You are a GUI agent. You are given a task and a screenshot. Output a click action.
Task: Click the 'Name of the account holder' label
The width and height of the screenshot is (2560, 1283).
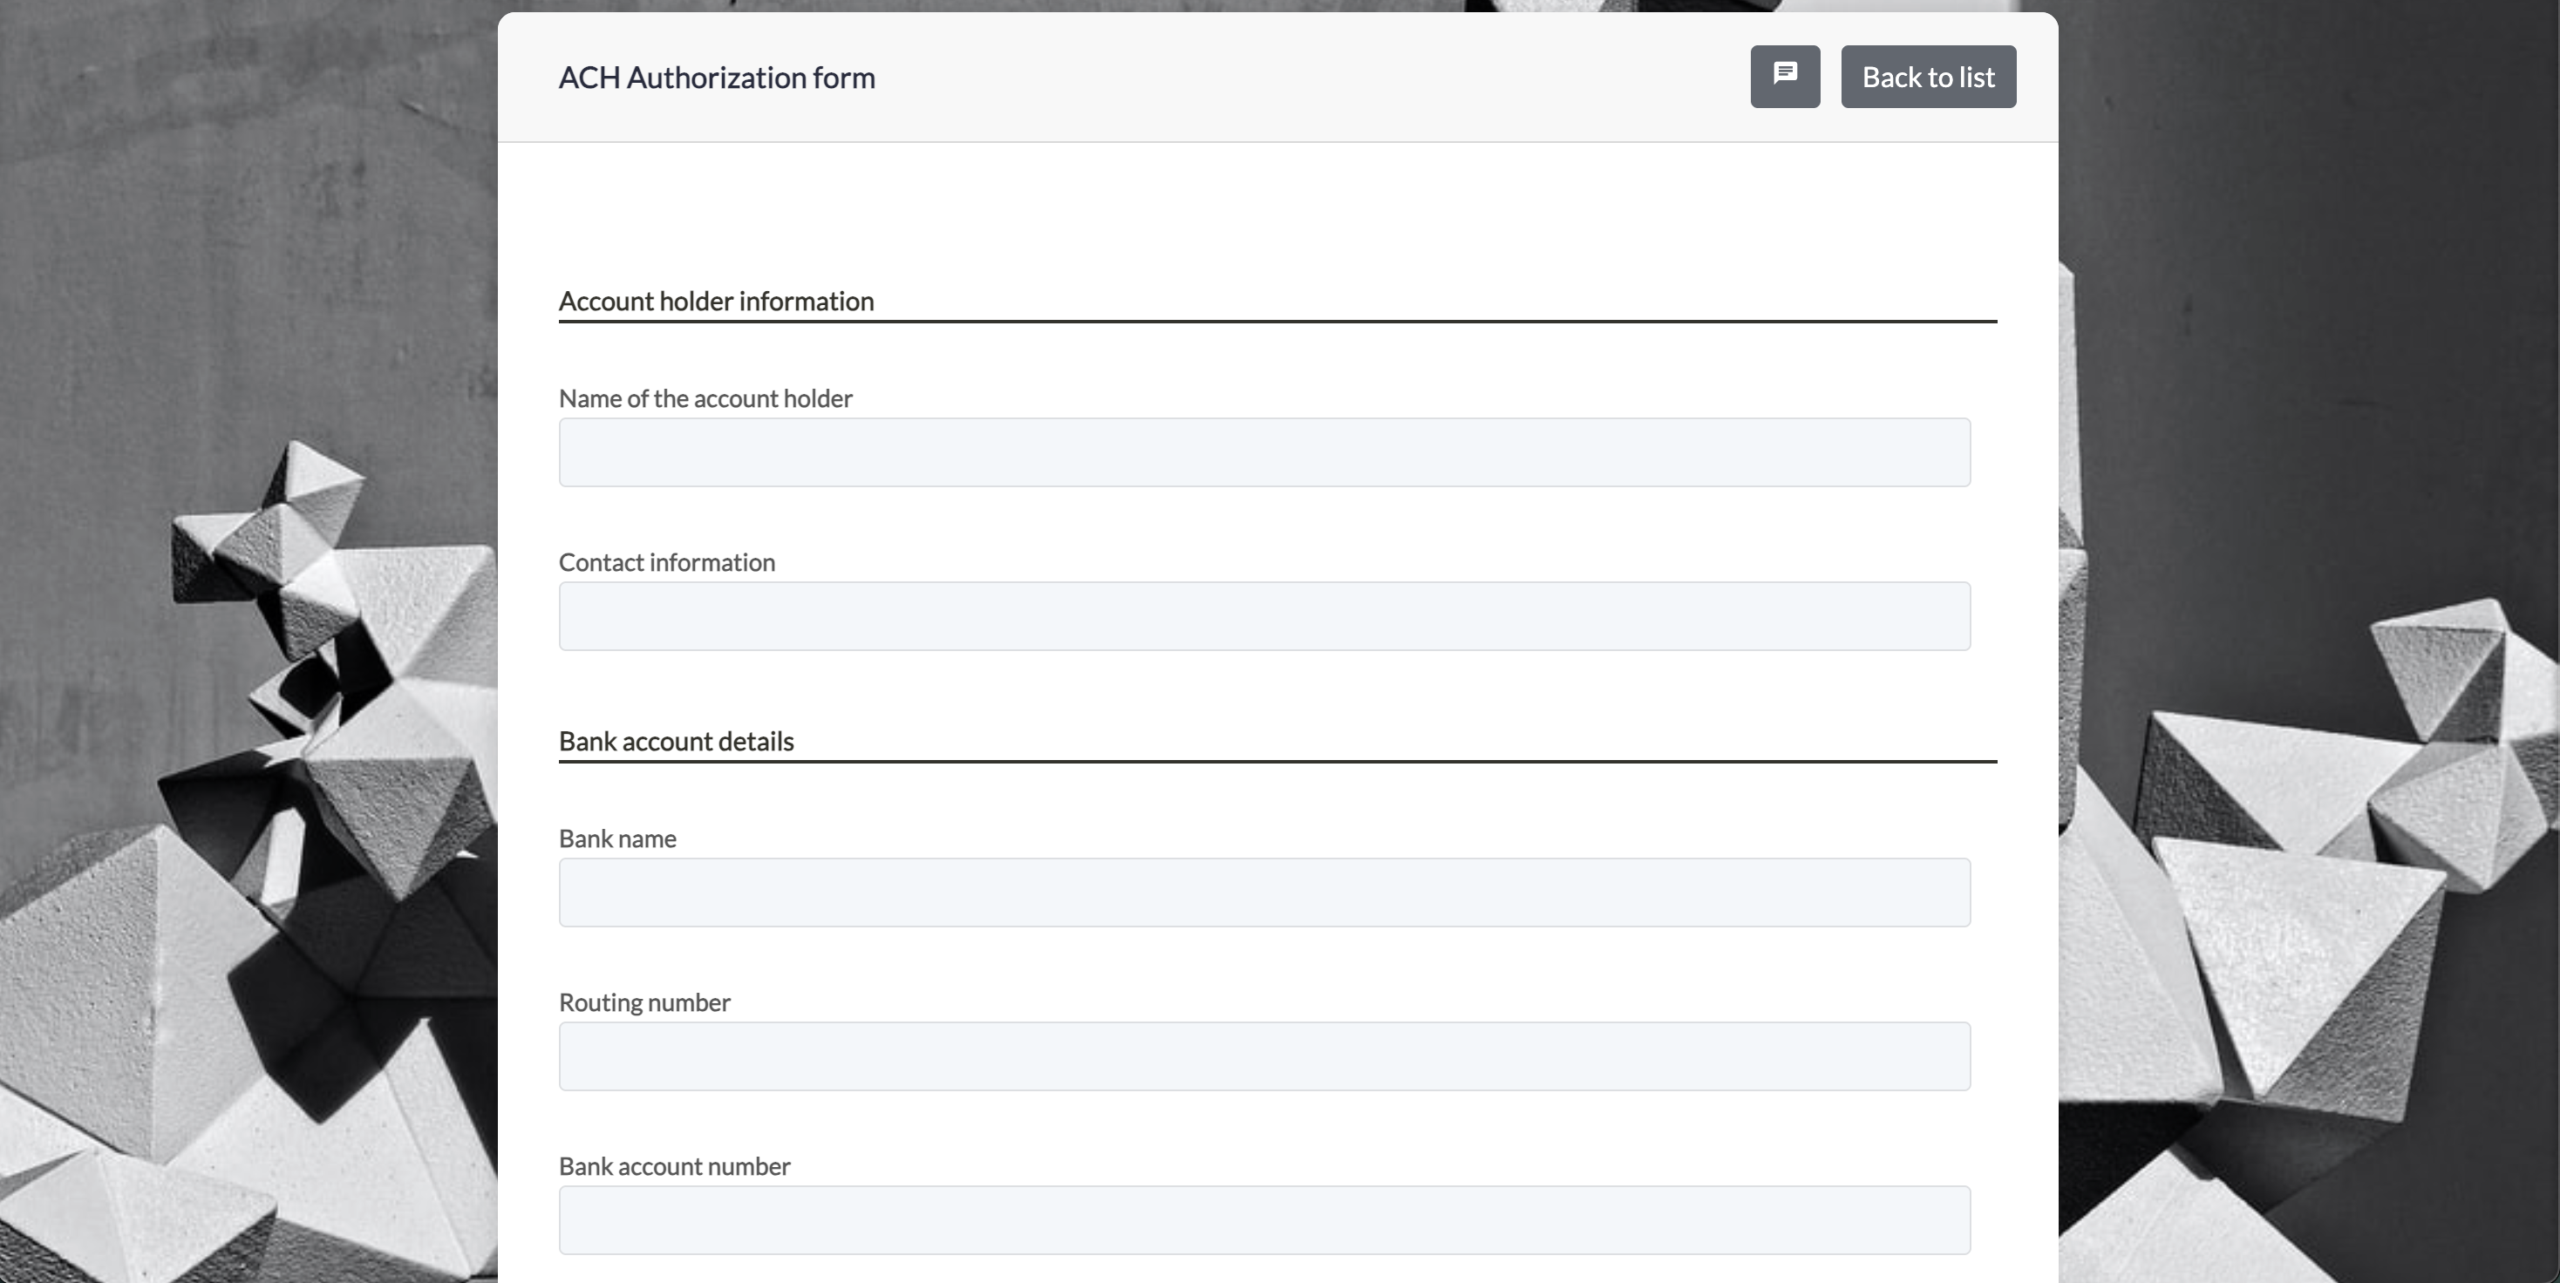coord(705,398)
